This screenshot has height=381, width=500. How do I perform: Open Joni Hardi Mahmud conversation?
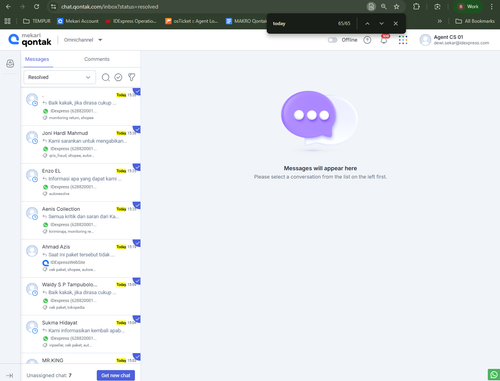click(81, 144)
